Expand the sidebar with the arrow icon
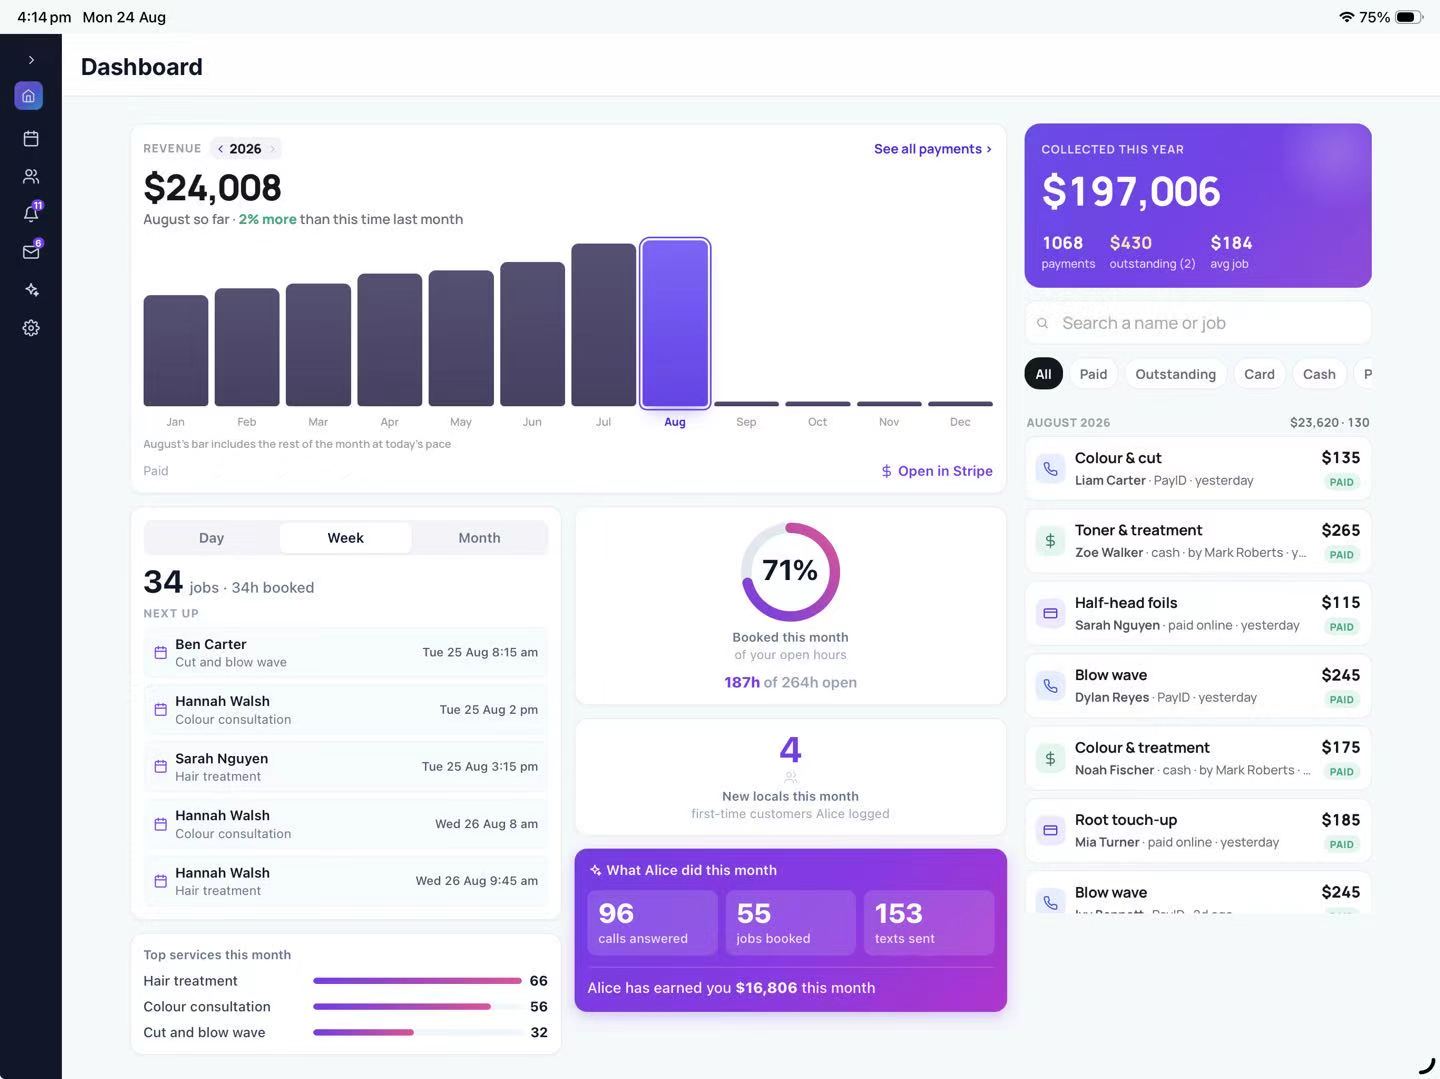Viewport: 1440px width, 1079px height. pos(31,60)
